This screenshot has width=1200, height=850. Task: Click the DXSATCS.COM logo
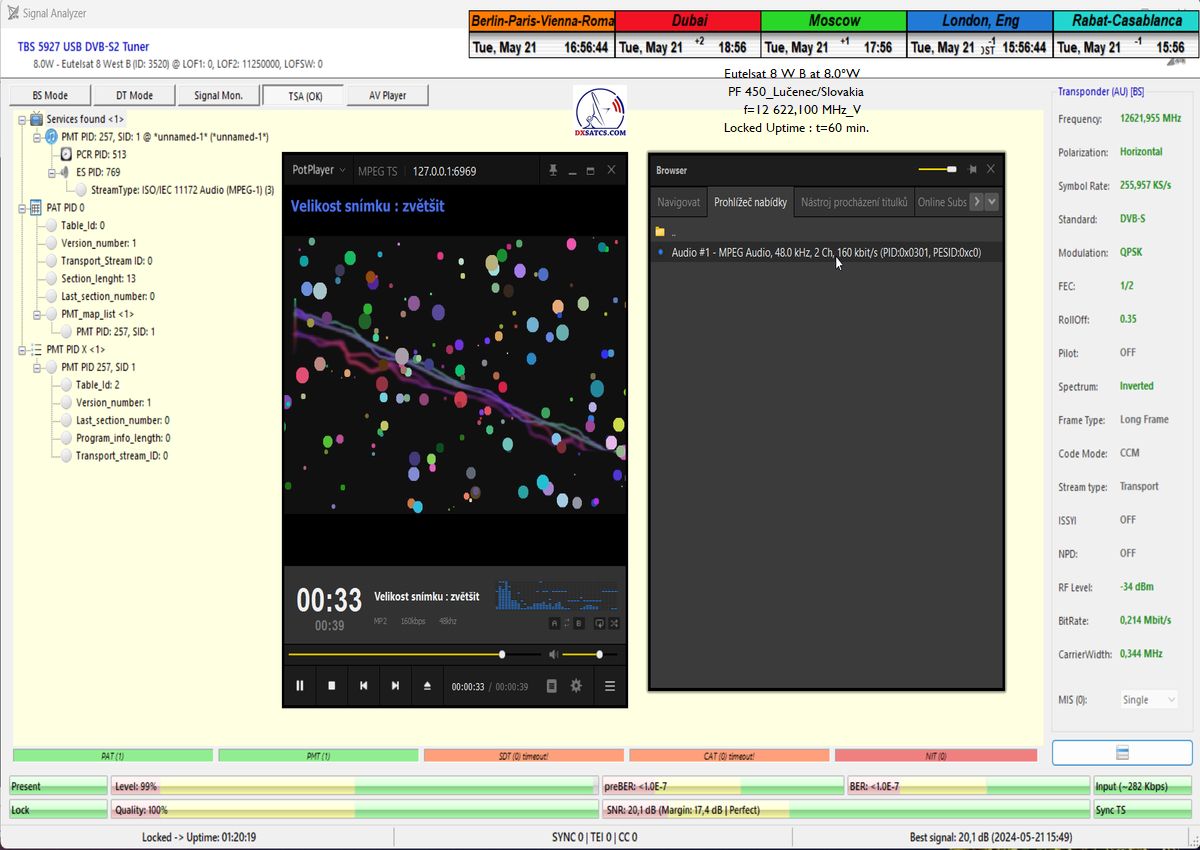pyautogui.click(x=601, y=112)
